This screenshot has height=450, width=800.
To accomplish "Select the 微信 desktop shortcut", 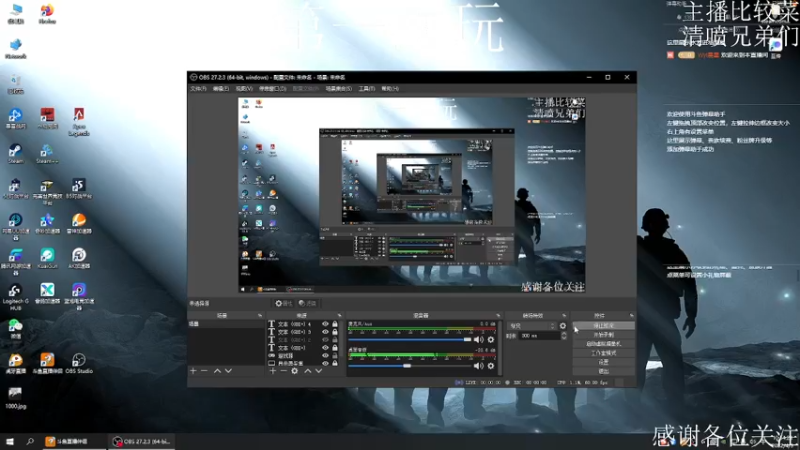I will (15, 328).
